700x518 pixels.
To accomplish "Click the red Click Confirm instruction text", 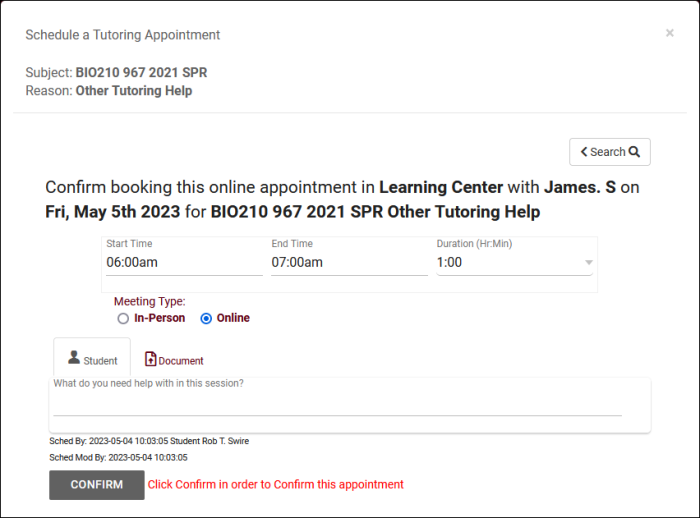I will point(275,484).
